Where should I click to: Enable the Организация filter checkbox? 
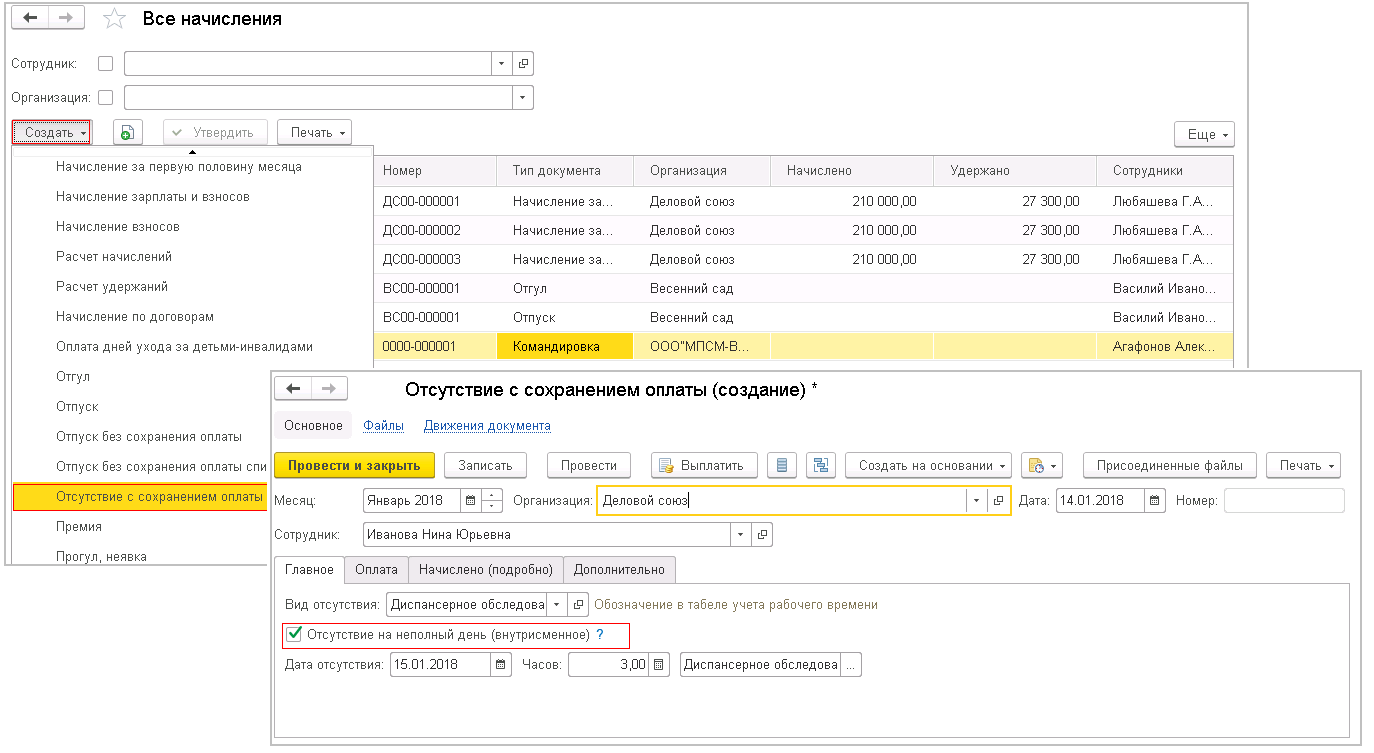(x=106, y=98)
